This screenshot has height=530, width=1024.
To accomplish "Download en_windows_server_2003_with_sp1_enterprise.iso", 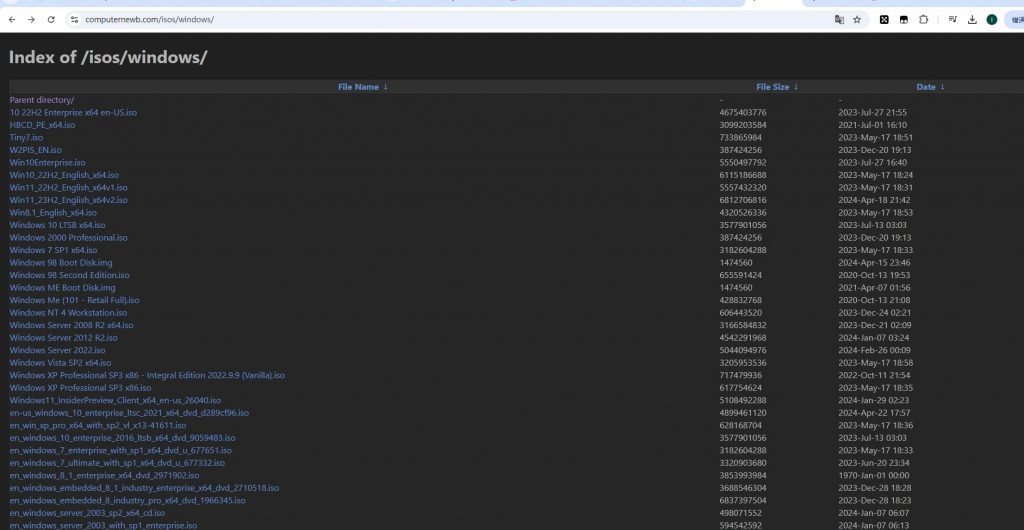I will tap(103, 525).
